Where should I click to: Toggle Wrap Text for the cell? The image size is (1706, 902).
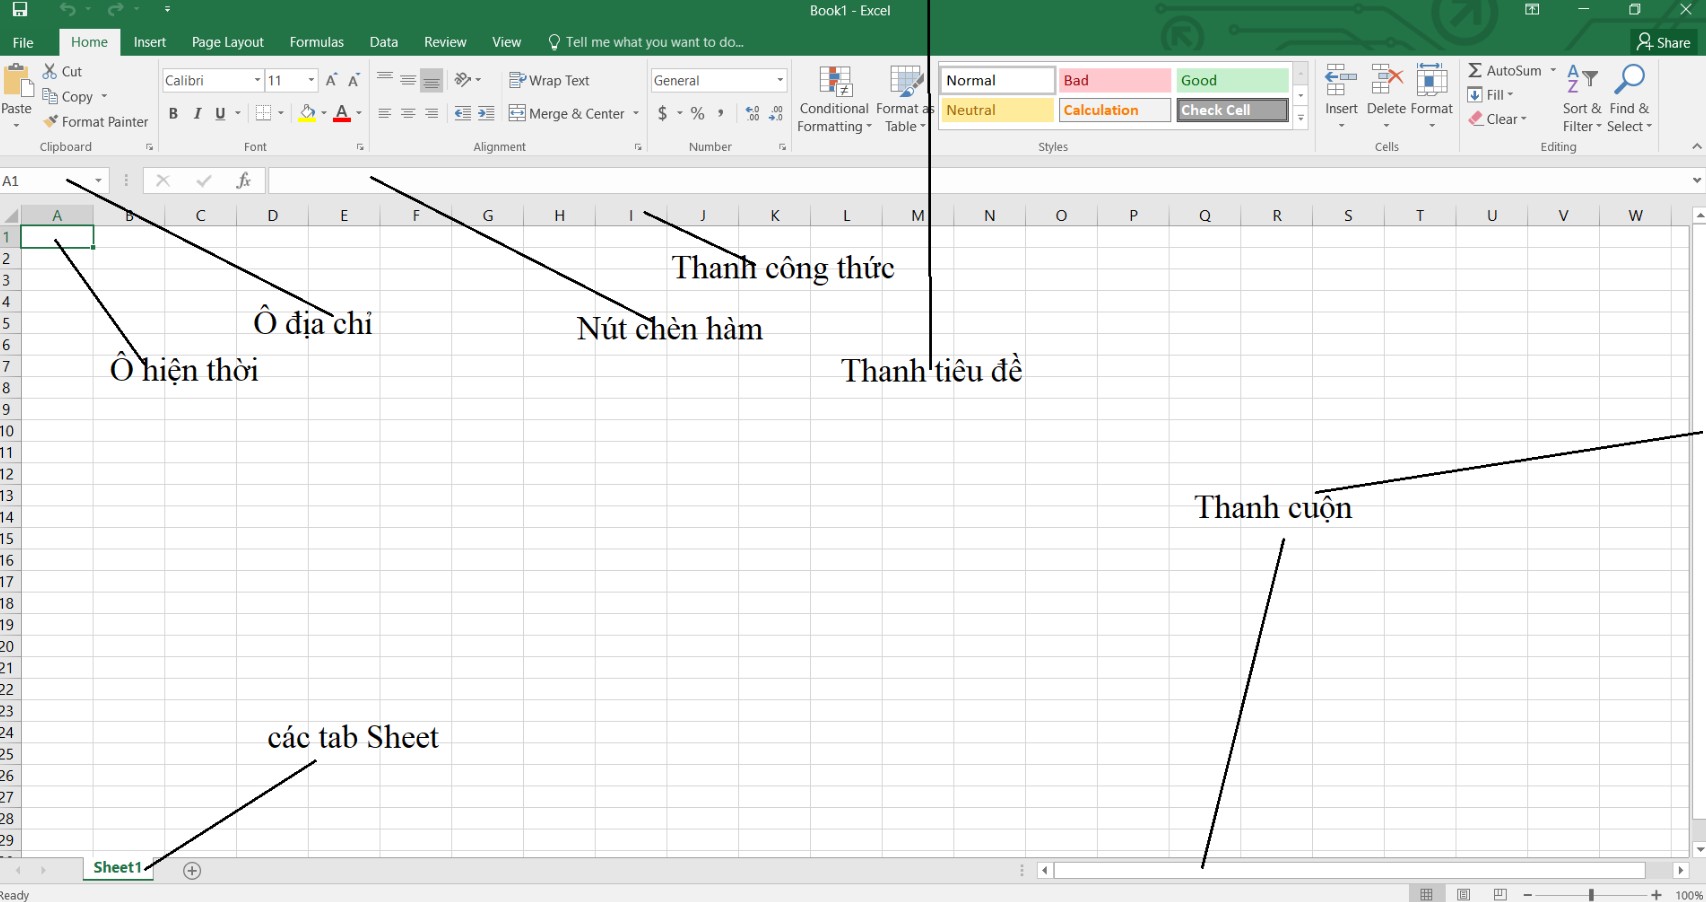pyautogui.click(x=549, y=81)
